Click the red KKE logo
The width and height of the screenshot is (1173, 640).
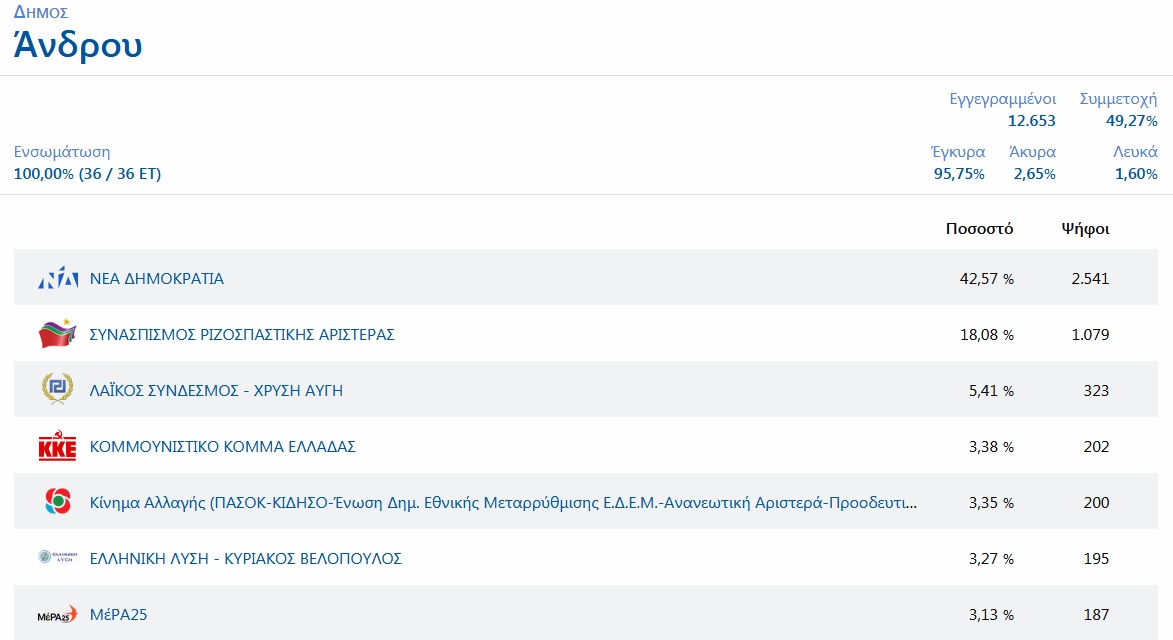click(x=57, y=447)
